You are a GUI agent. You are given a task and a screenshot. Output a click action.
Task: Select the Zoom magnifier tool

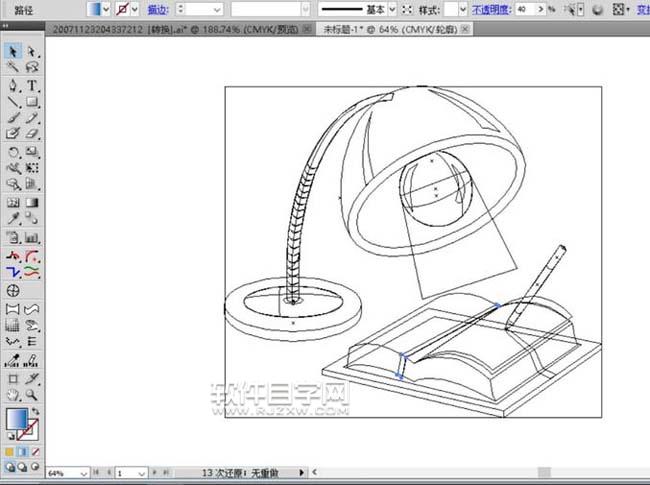(32, 396)
